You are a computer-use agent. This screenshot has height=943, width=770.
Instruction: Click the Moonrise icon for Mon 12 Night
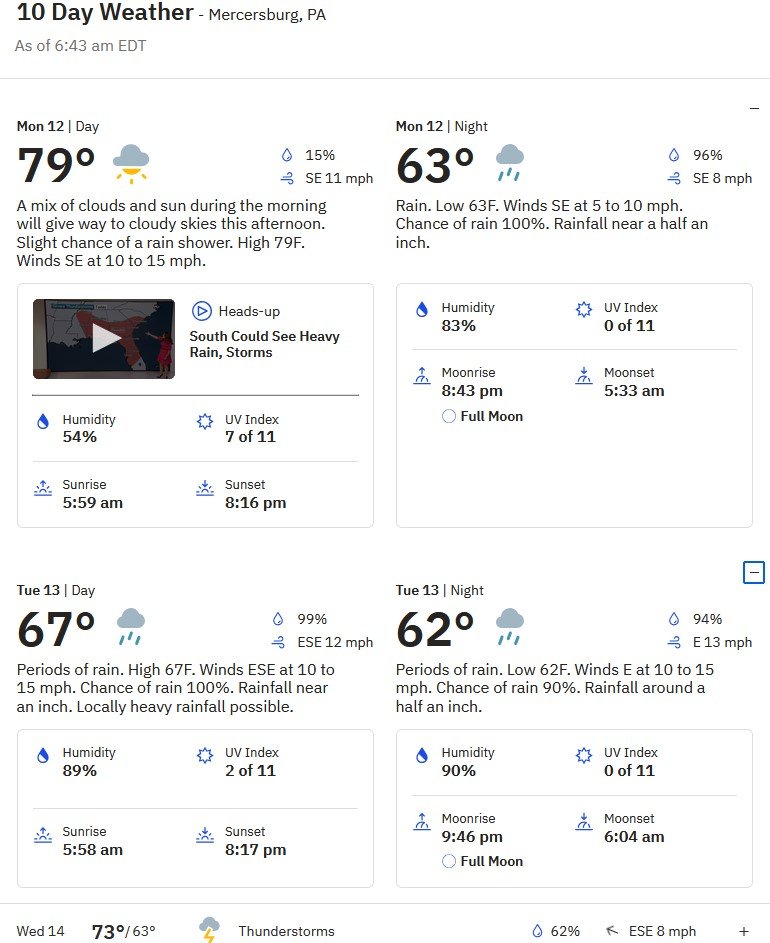pyautogui.click(x=422, y=376)
